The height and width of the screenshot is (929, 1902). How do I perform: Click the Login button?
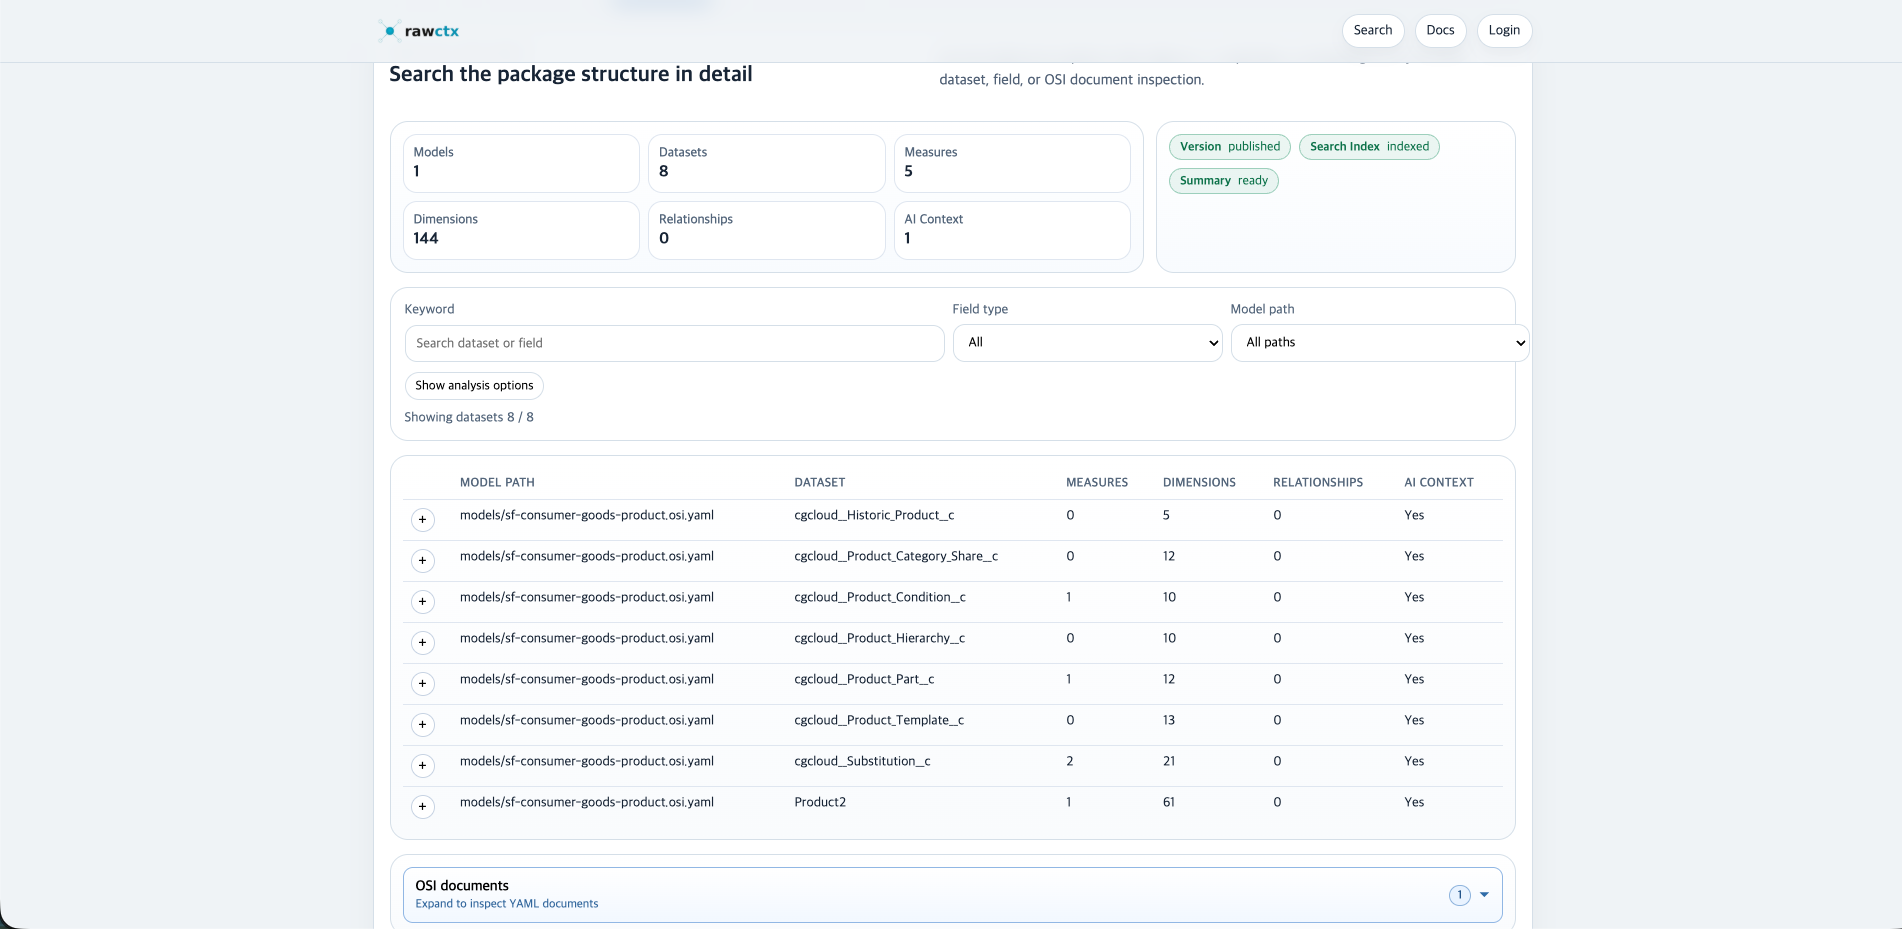[1503, 31]
